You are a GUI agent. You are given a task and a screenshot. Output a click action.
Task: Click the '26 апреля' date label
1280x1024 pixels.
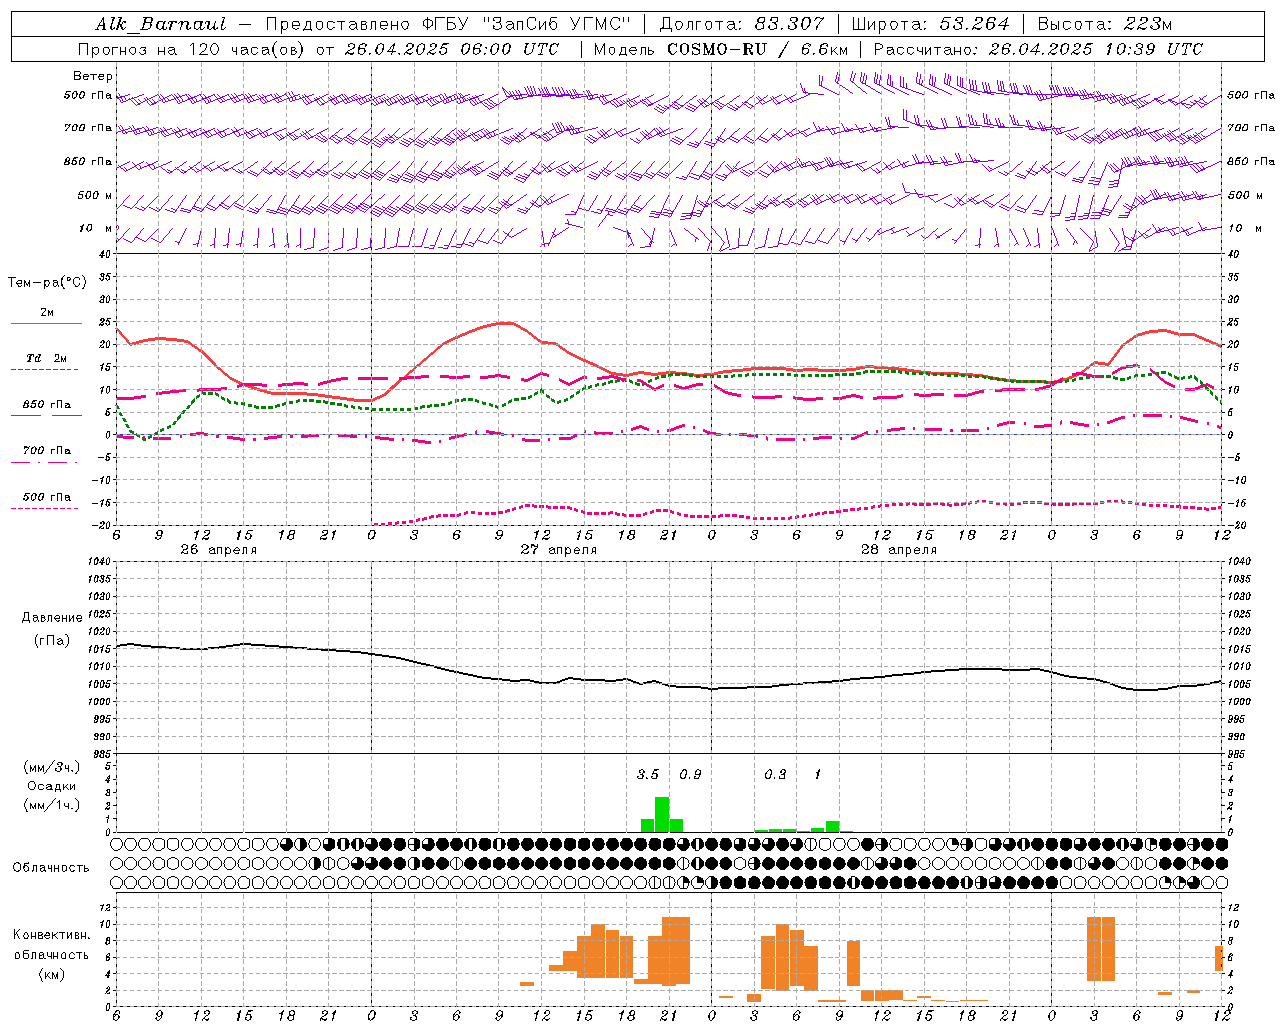click(218, 550)
